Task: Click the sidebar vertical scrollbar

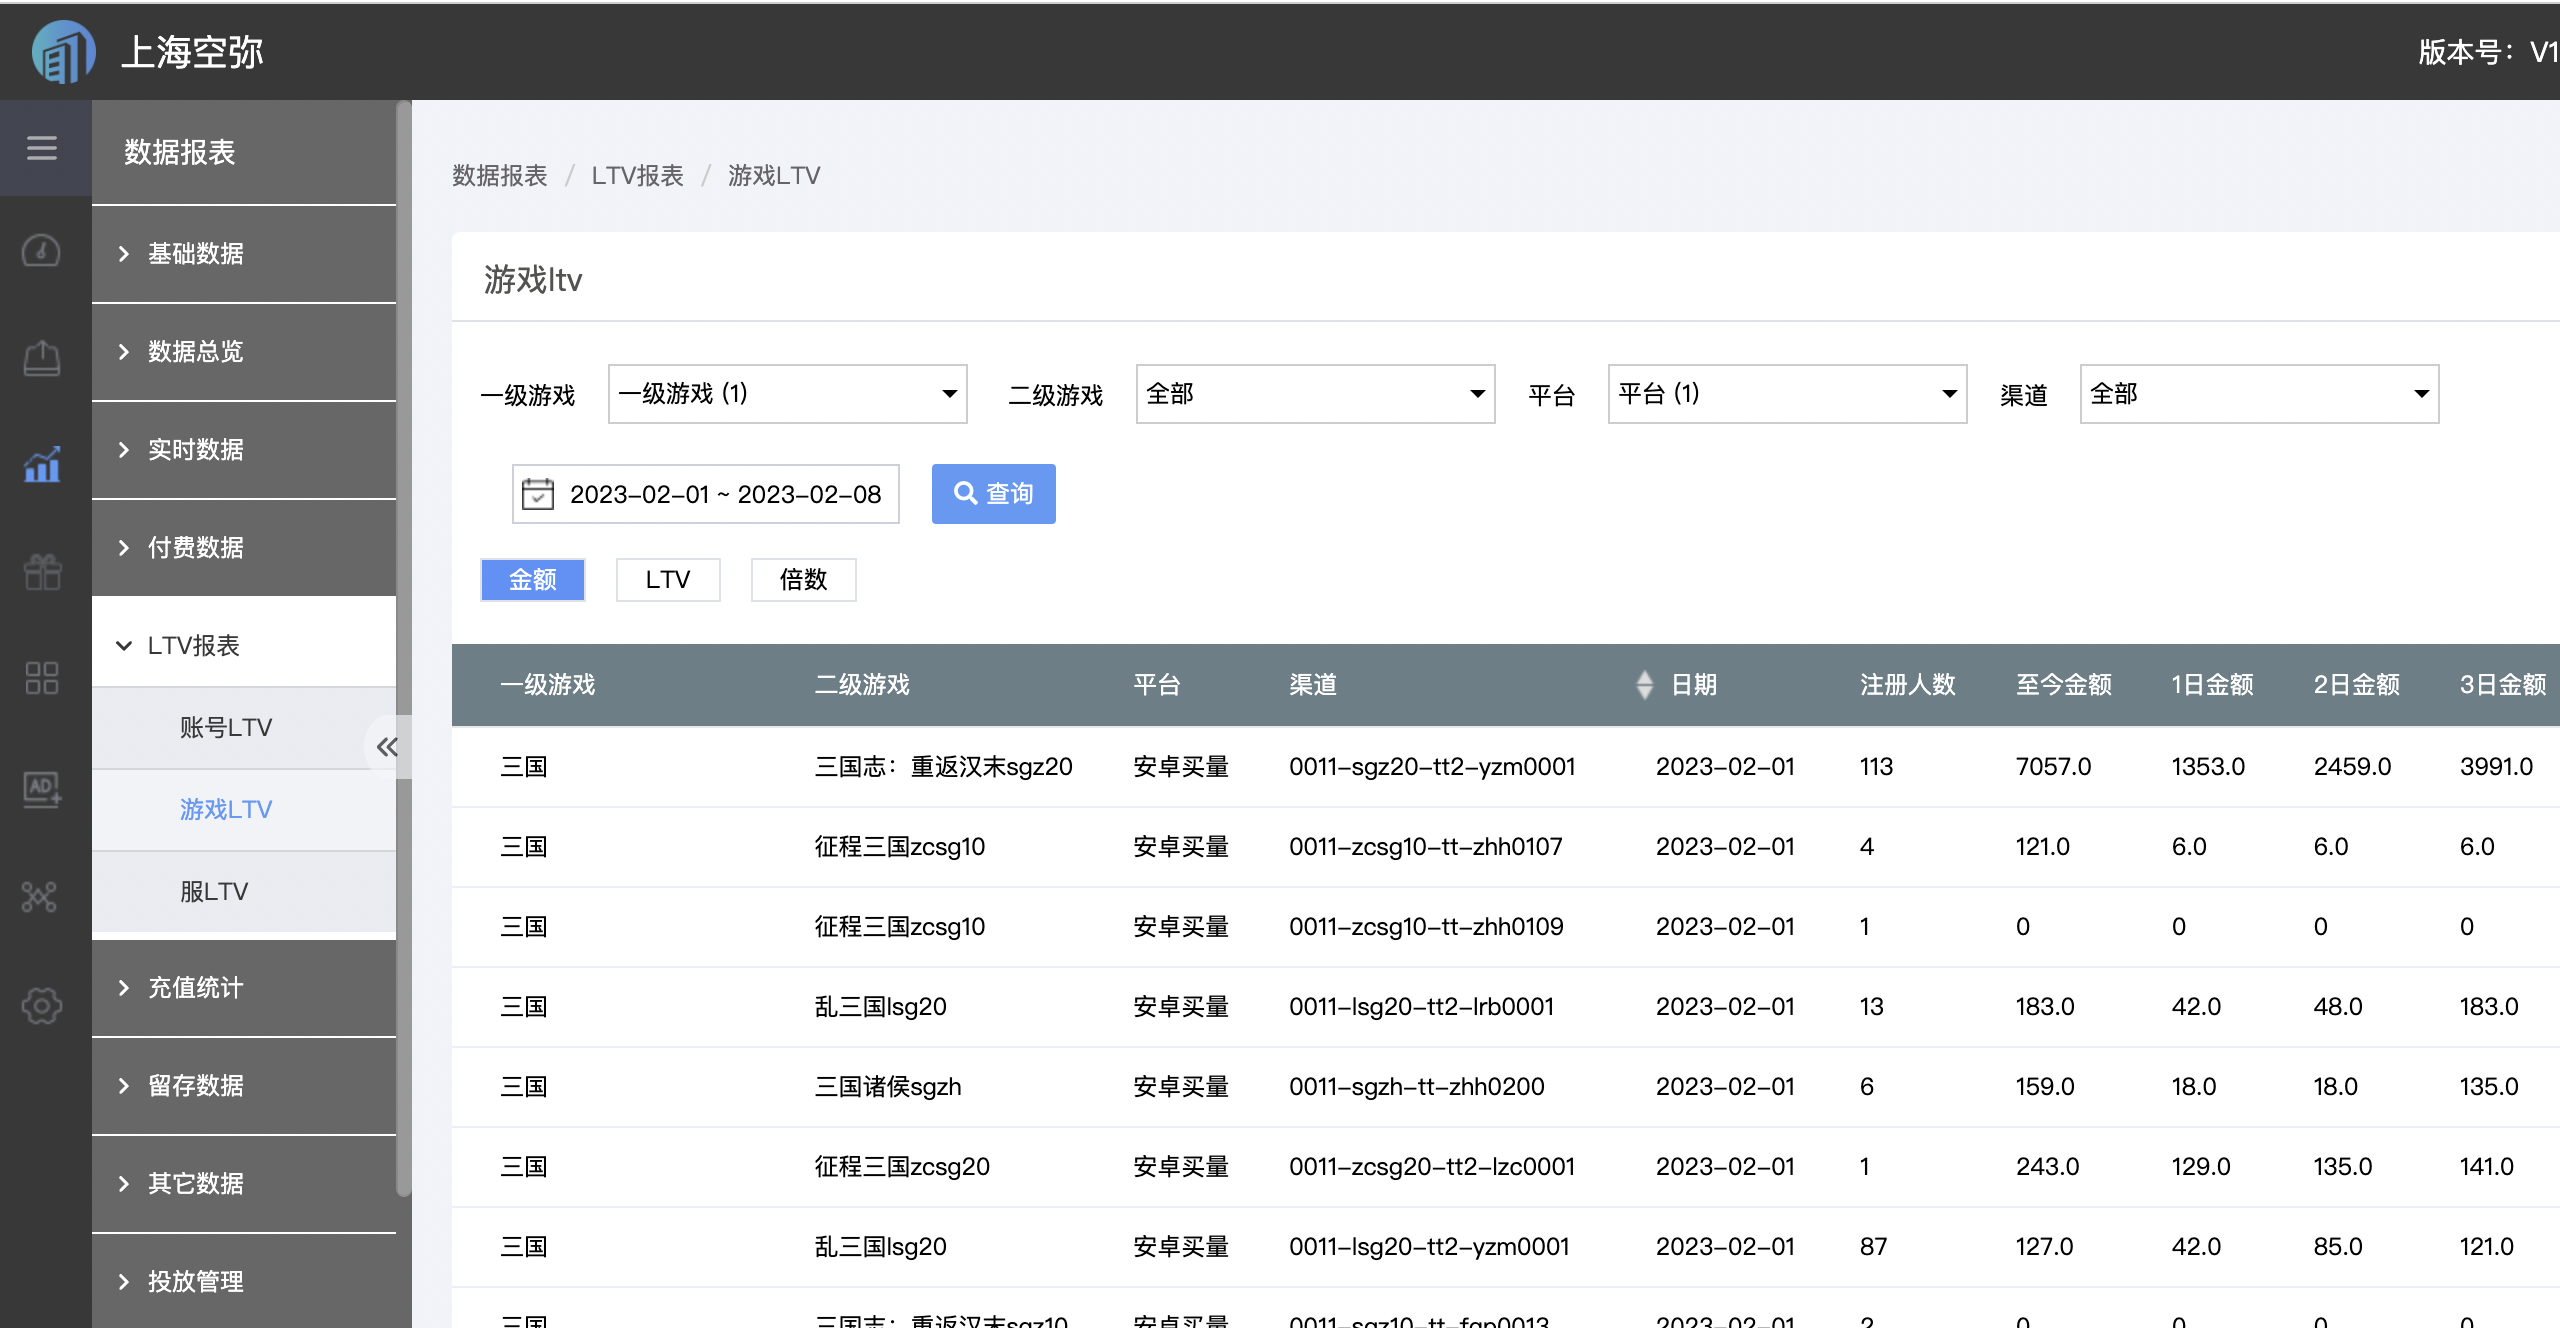Action: (x=404, y=650)
